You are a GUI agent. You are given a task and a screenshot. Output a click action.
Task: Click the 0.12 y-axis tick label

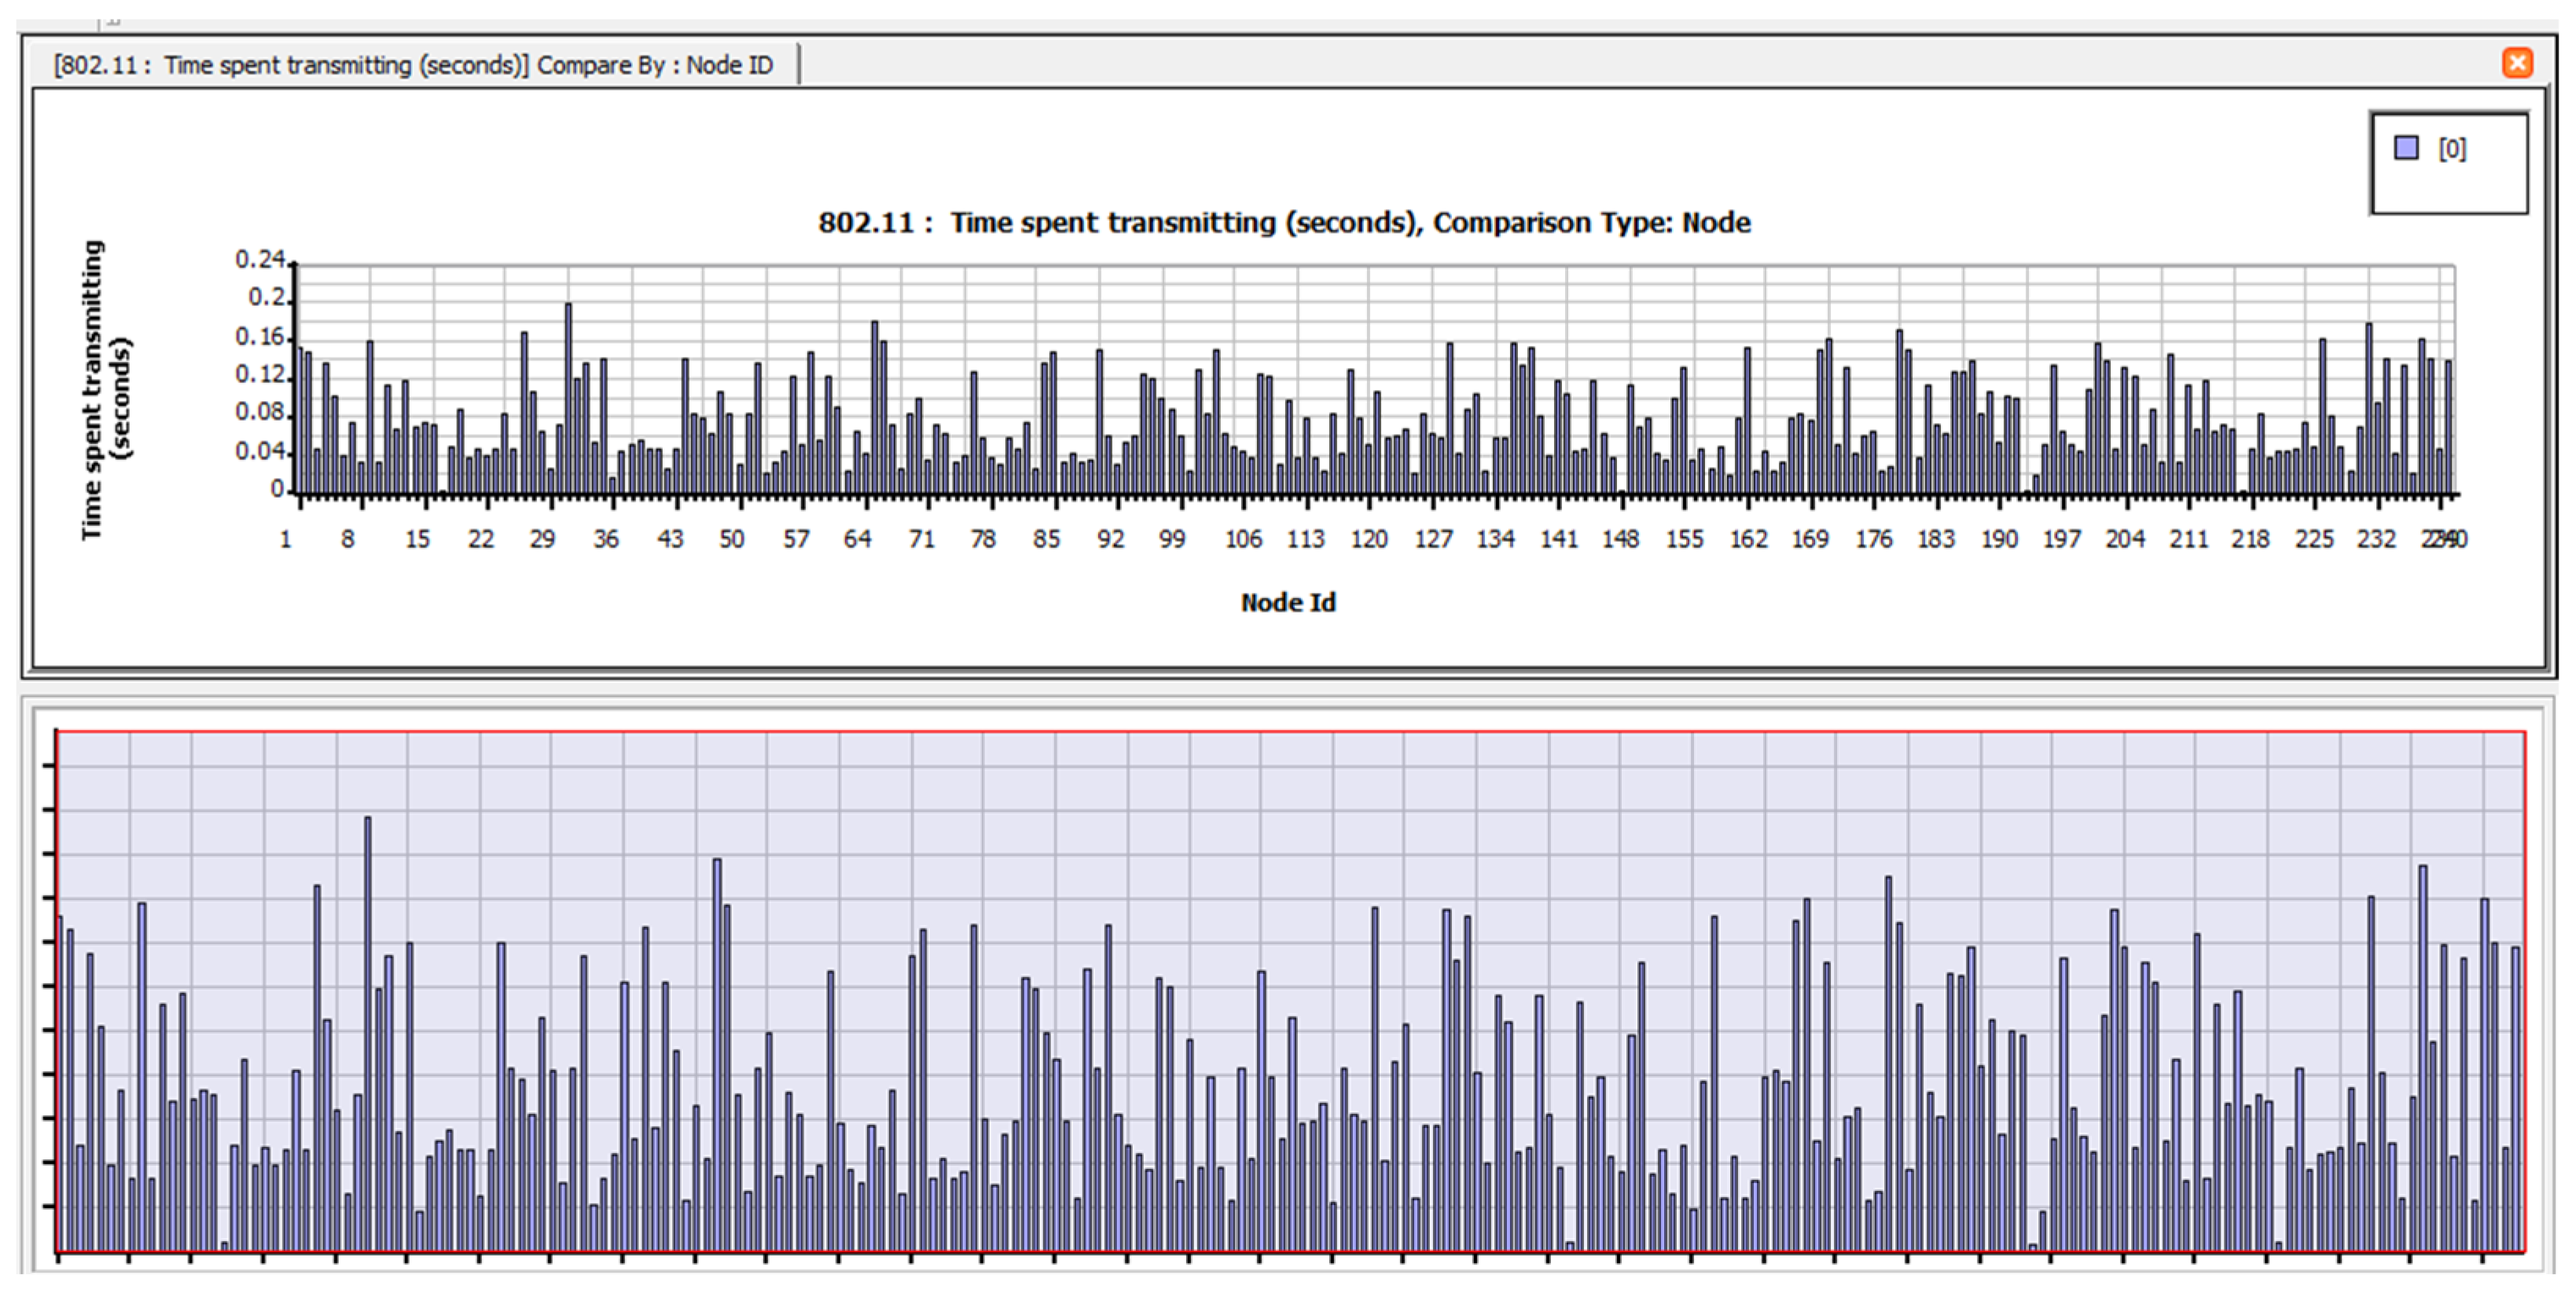point(260,375)
